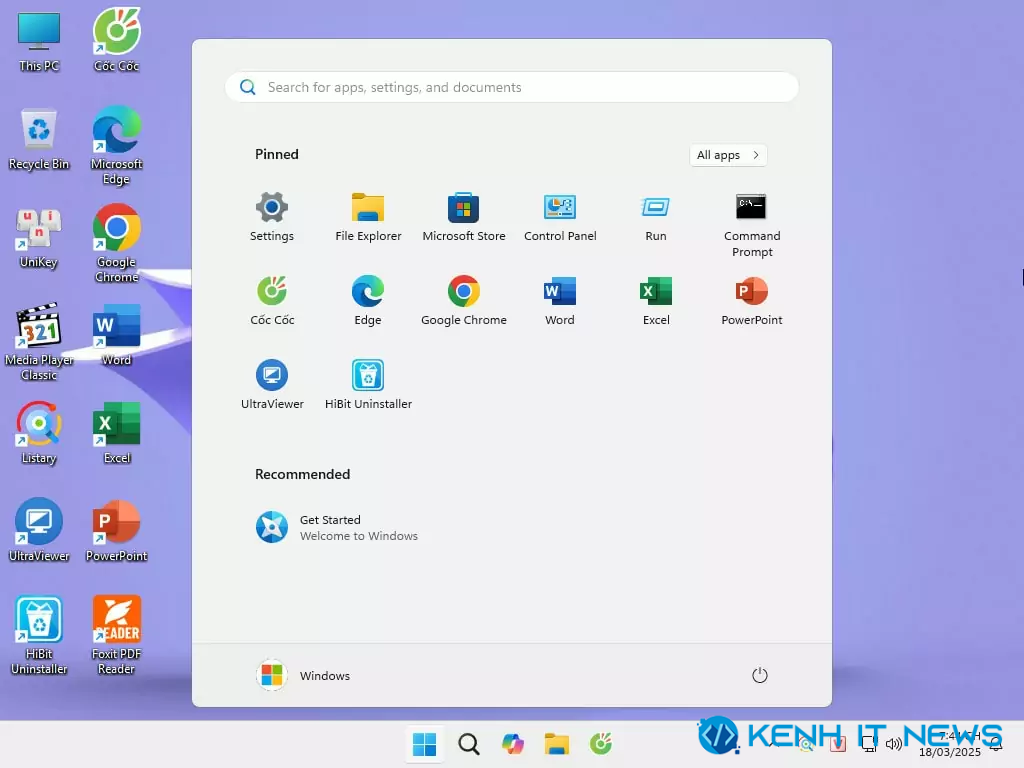Image resolution: width=1024 pixels, height=768 pixels.
Task: Select Google Chrome desktop shortcut
Action: coord(116,244)
